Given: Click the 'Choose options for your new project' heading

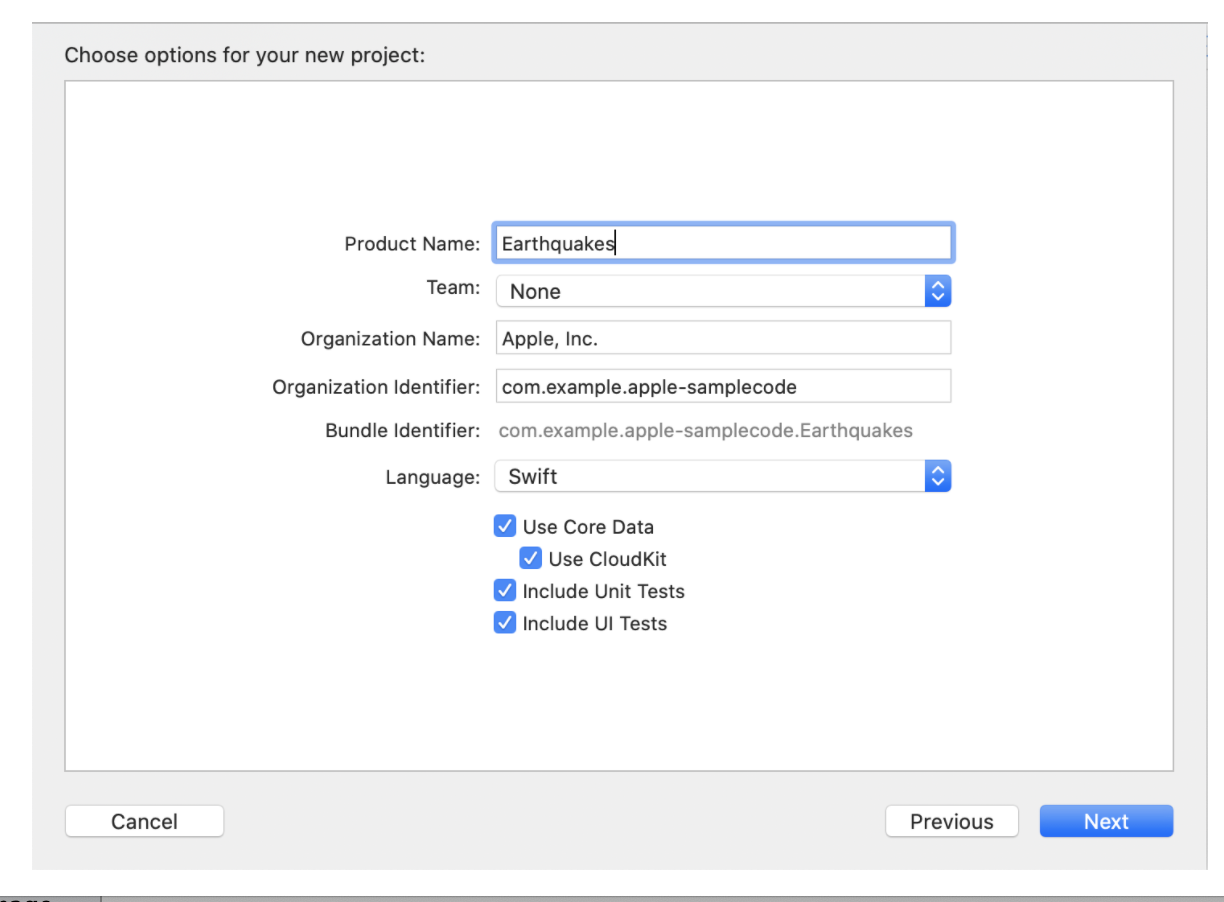Looking at the screenshot, I should tap(245, 54).
